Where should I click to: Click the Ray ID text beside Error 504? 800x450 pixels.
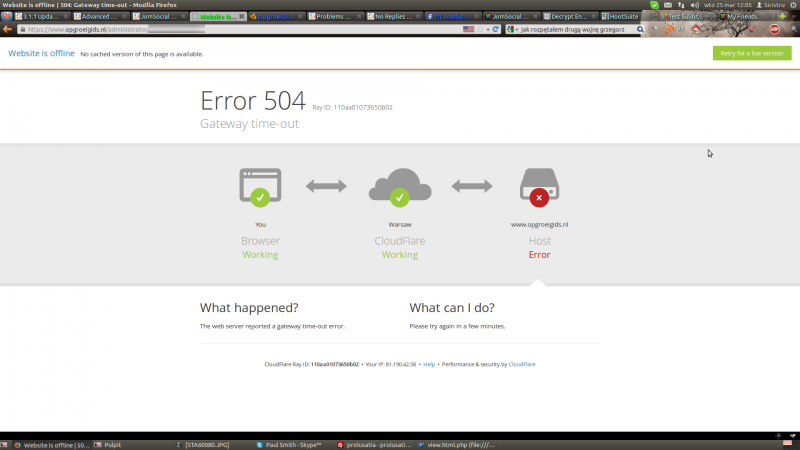pos(353,108)
